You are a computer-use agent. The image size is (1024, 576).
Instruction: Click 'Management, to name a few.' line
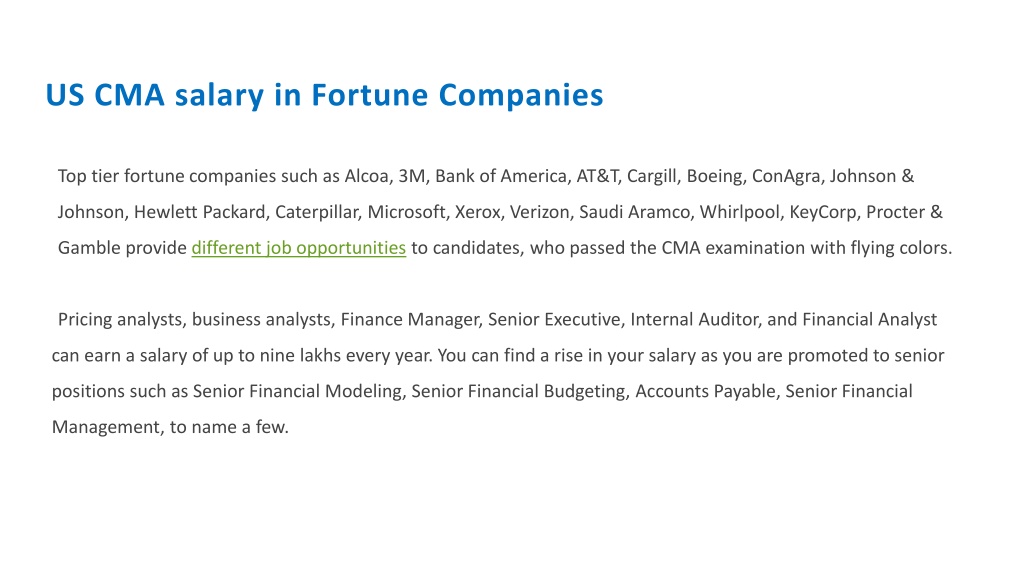pos(170,428)
